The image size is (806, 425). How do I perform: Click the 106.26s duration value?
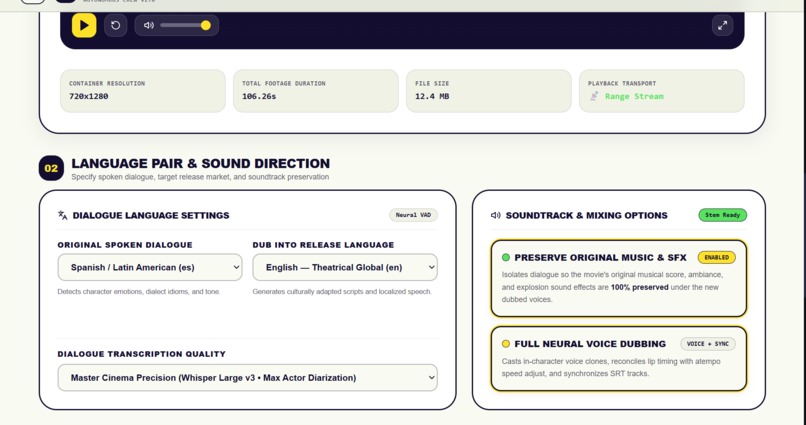(x=259, y=96)
